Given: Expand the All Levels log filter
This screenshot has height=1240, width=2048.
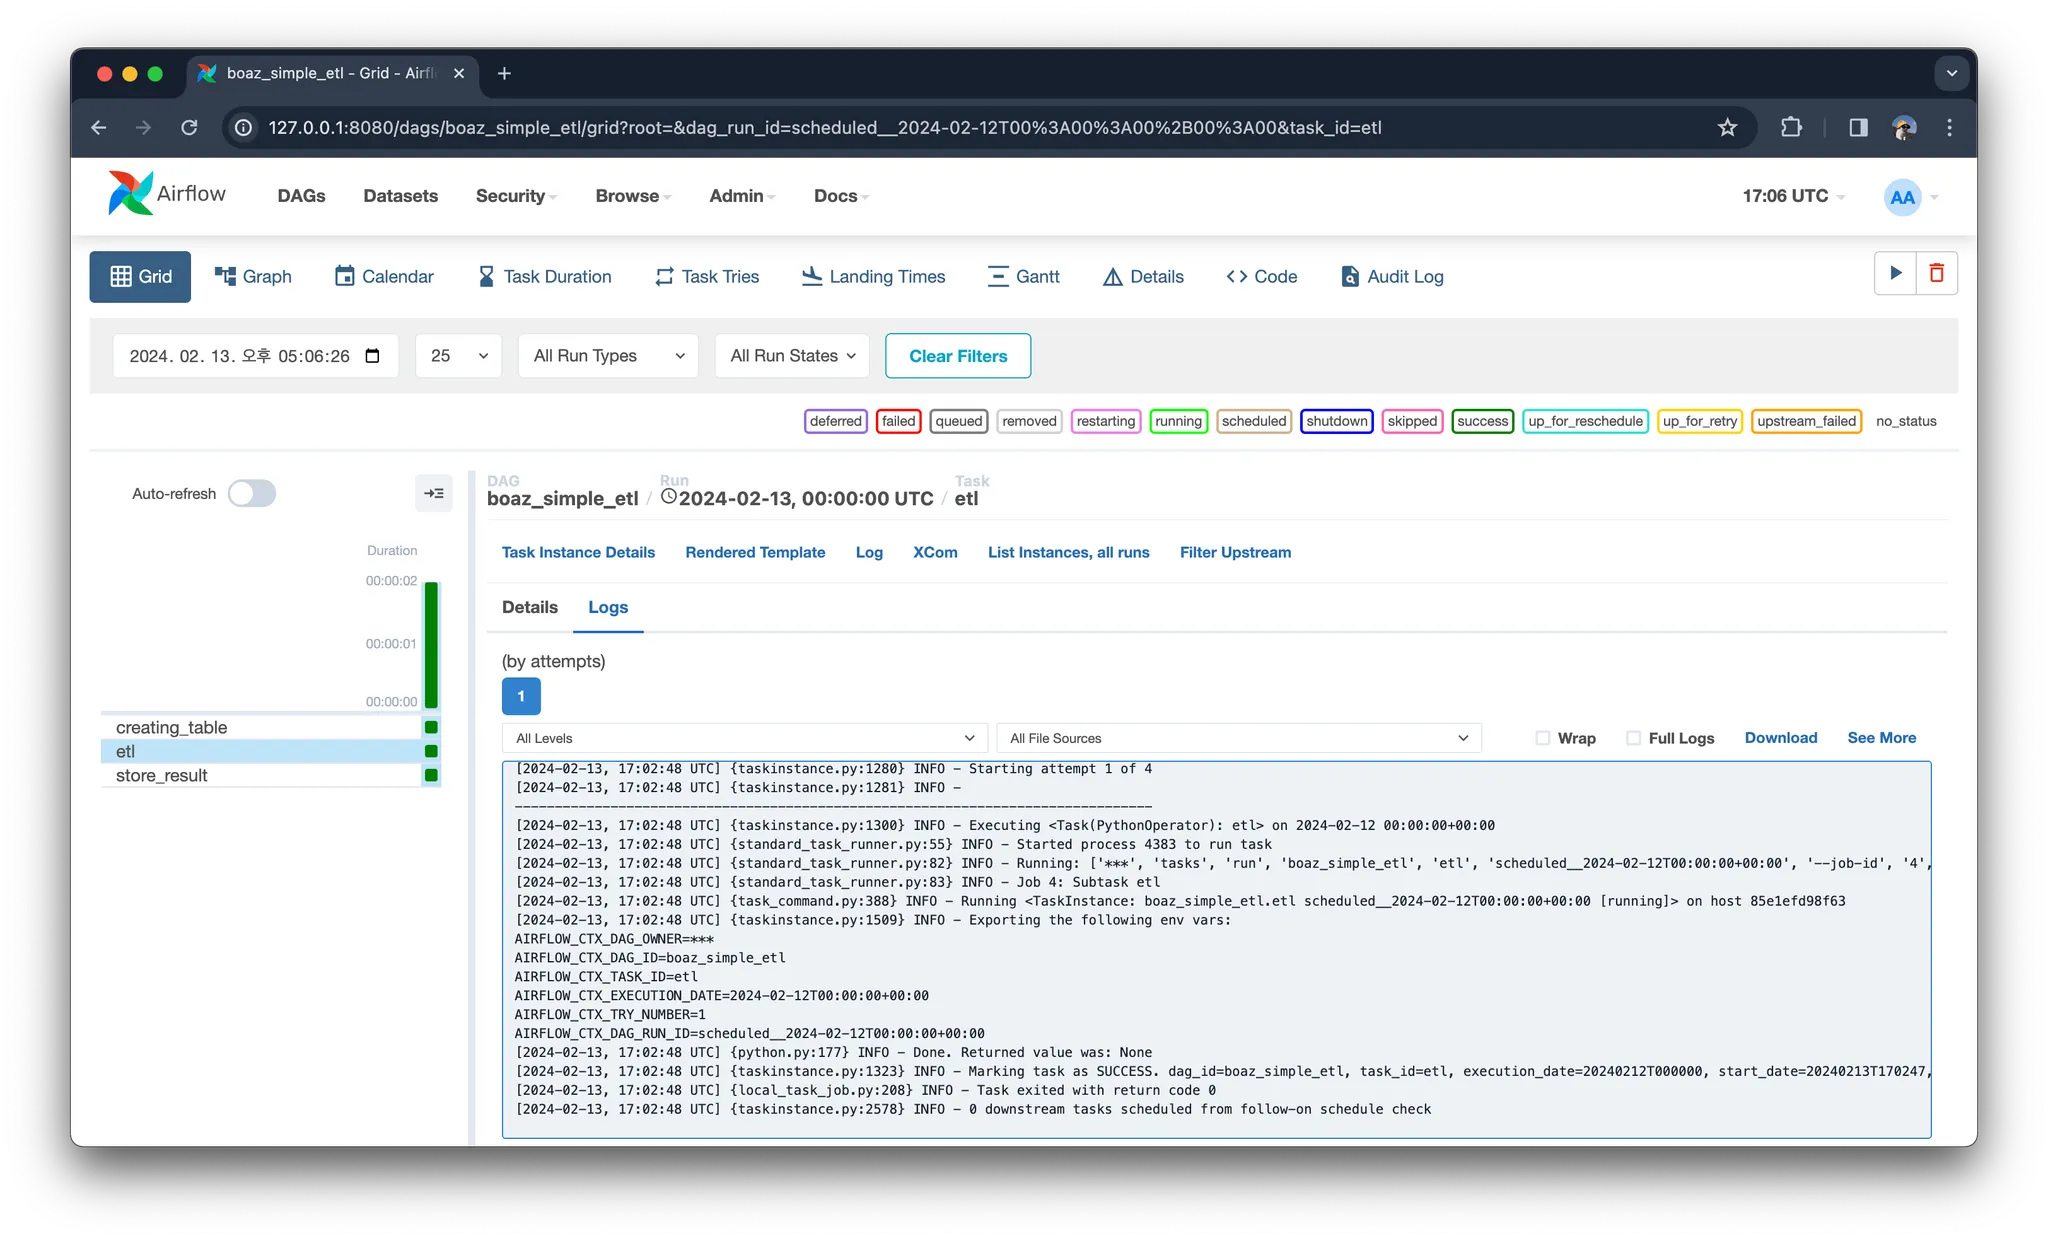Looking at the screenshot, I should pos(744,738).
